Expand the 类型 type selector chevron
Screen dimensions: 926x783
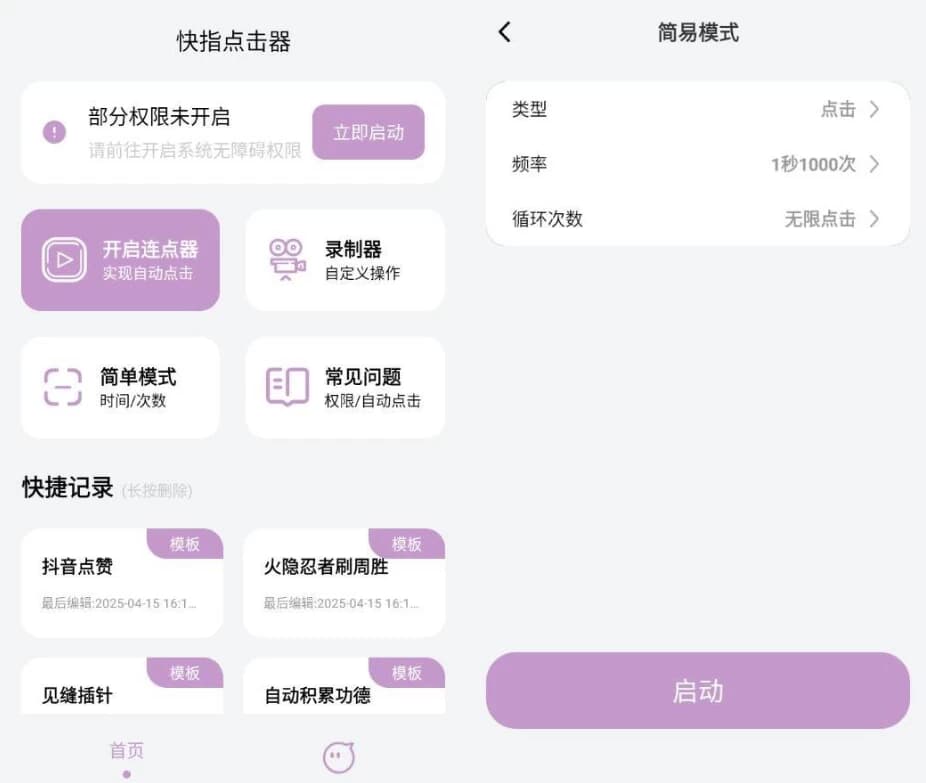point(873,110)
